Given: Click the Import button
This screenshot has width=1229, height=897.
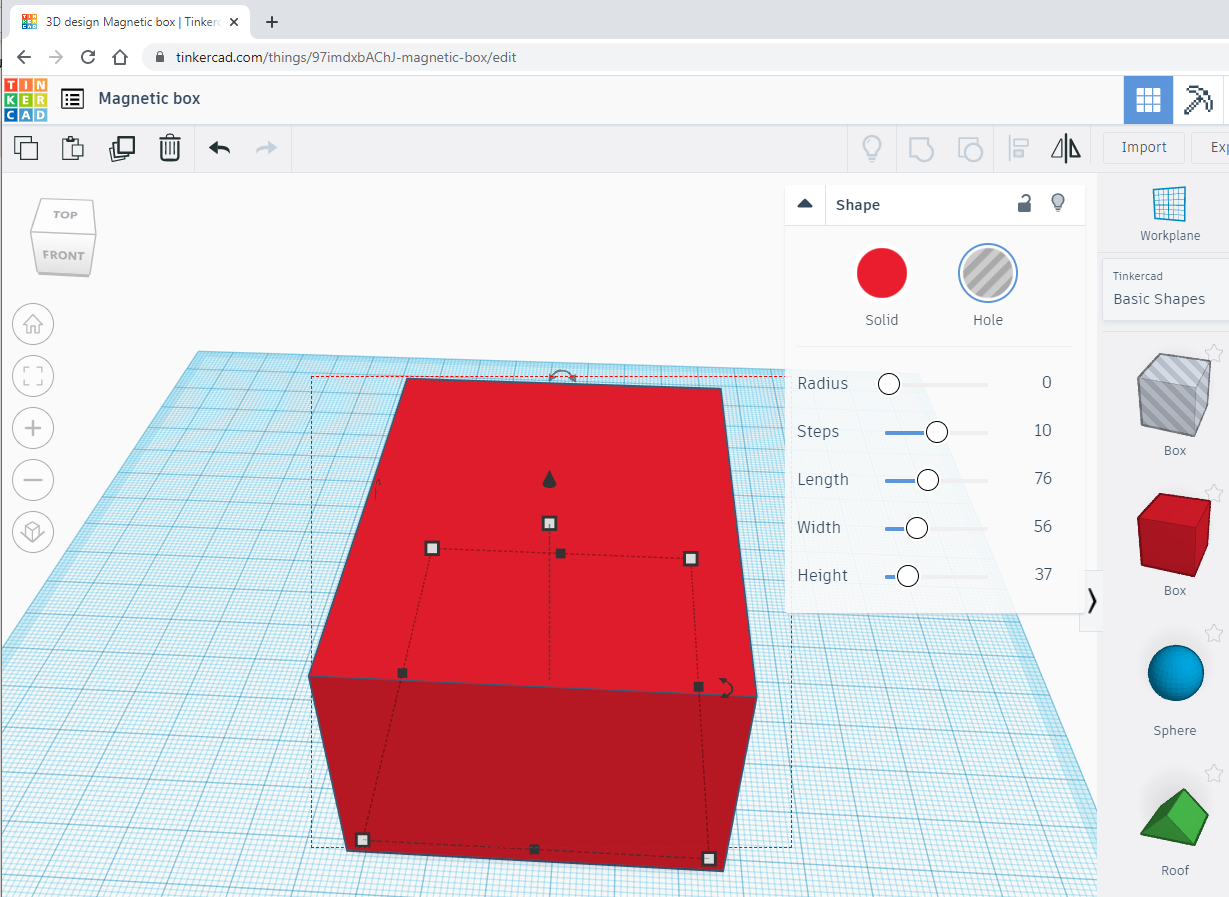Looking at the screenshot, I should click(1144, 148).
